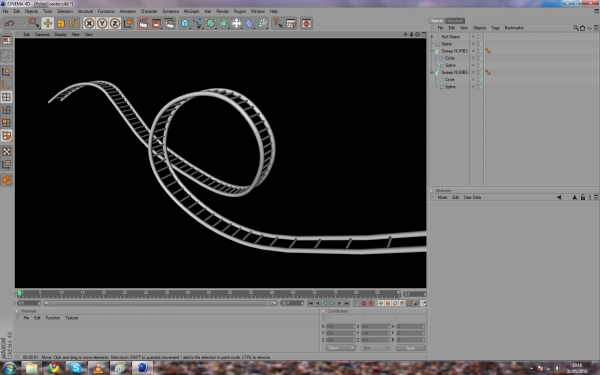Click the Apply button in Coordinates
The height and width of the screenshot is (375, 600).
410,348
